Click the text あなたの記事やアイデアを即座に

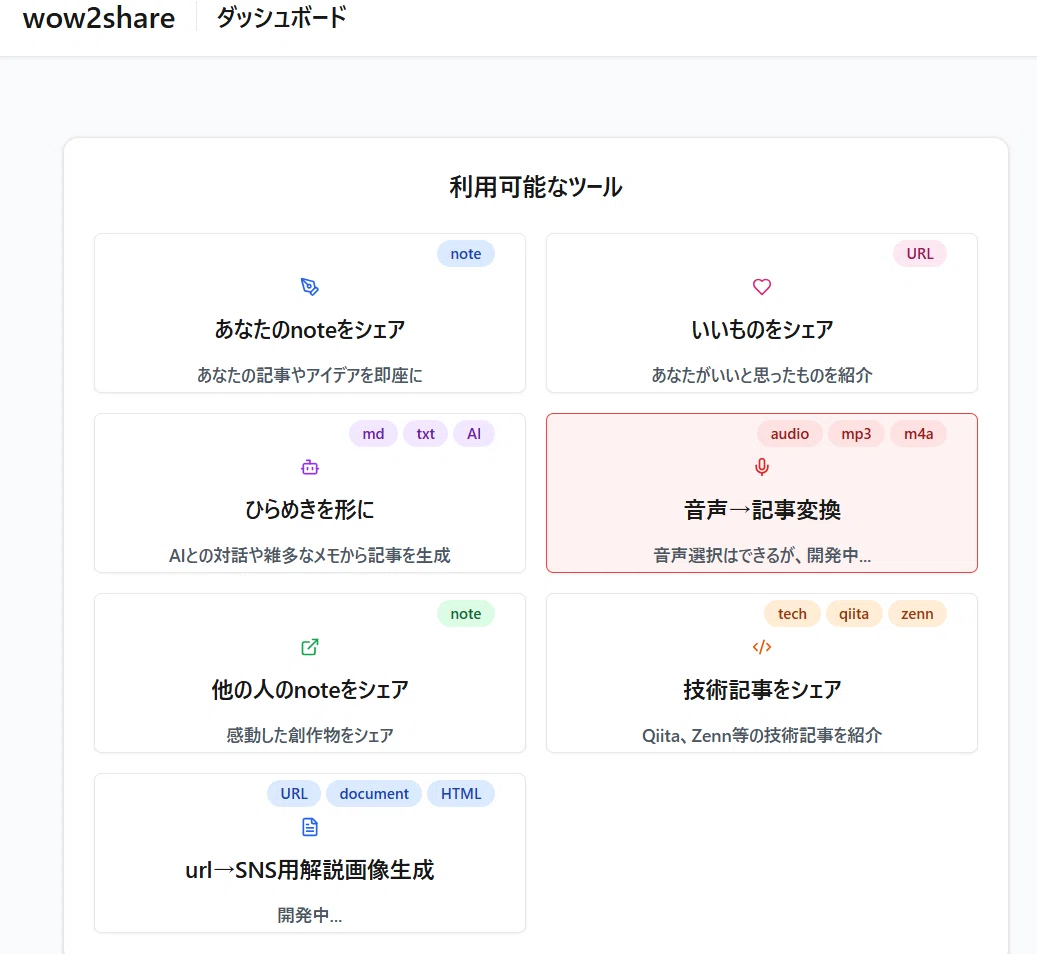tap(310, 375)
